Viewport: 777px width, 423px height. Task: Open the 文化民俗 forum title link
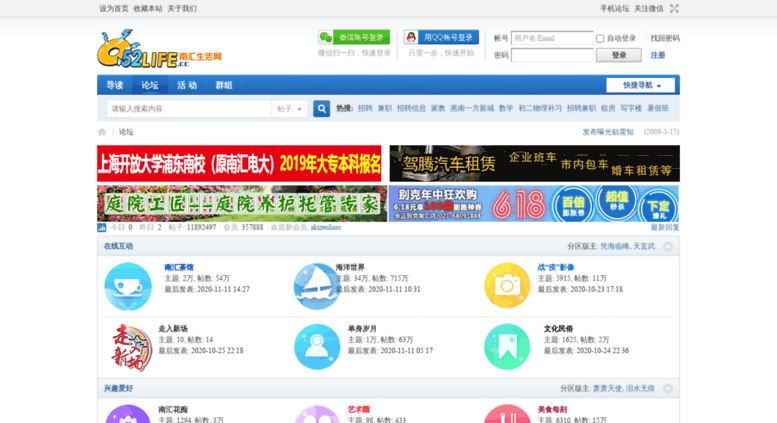point(558,329)
